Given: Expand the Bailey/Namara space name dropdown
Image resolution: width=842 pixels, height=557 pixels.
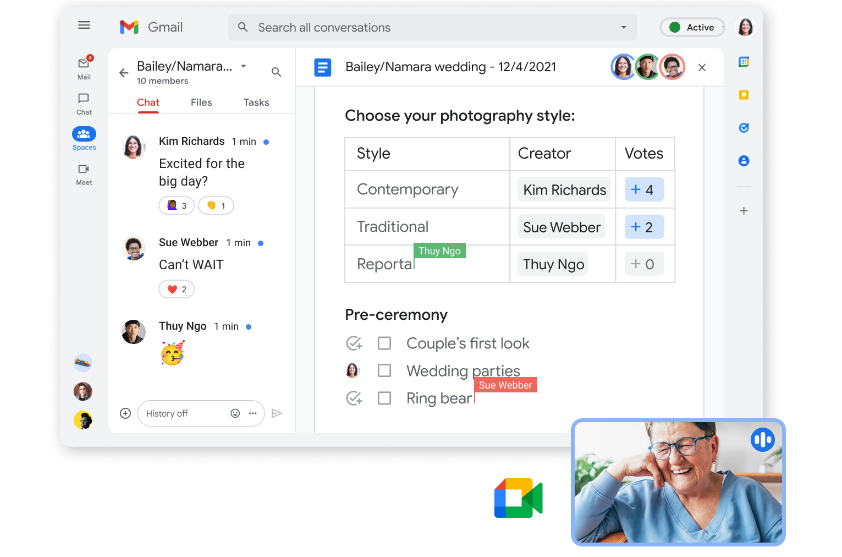Looking at the screenshot, I should coord(243,66).
